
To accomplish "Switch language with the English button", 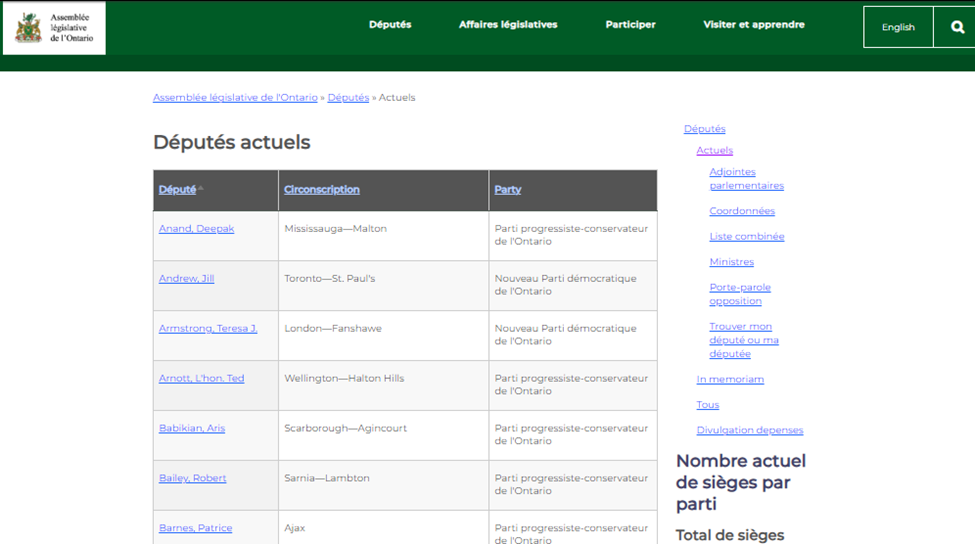I will click(897, 27).
